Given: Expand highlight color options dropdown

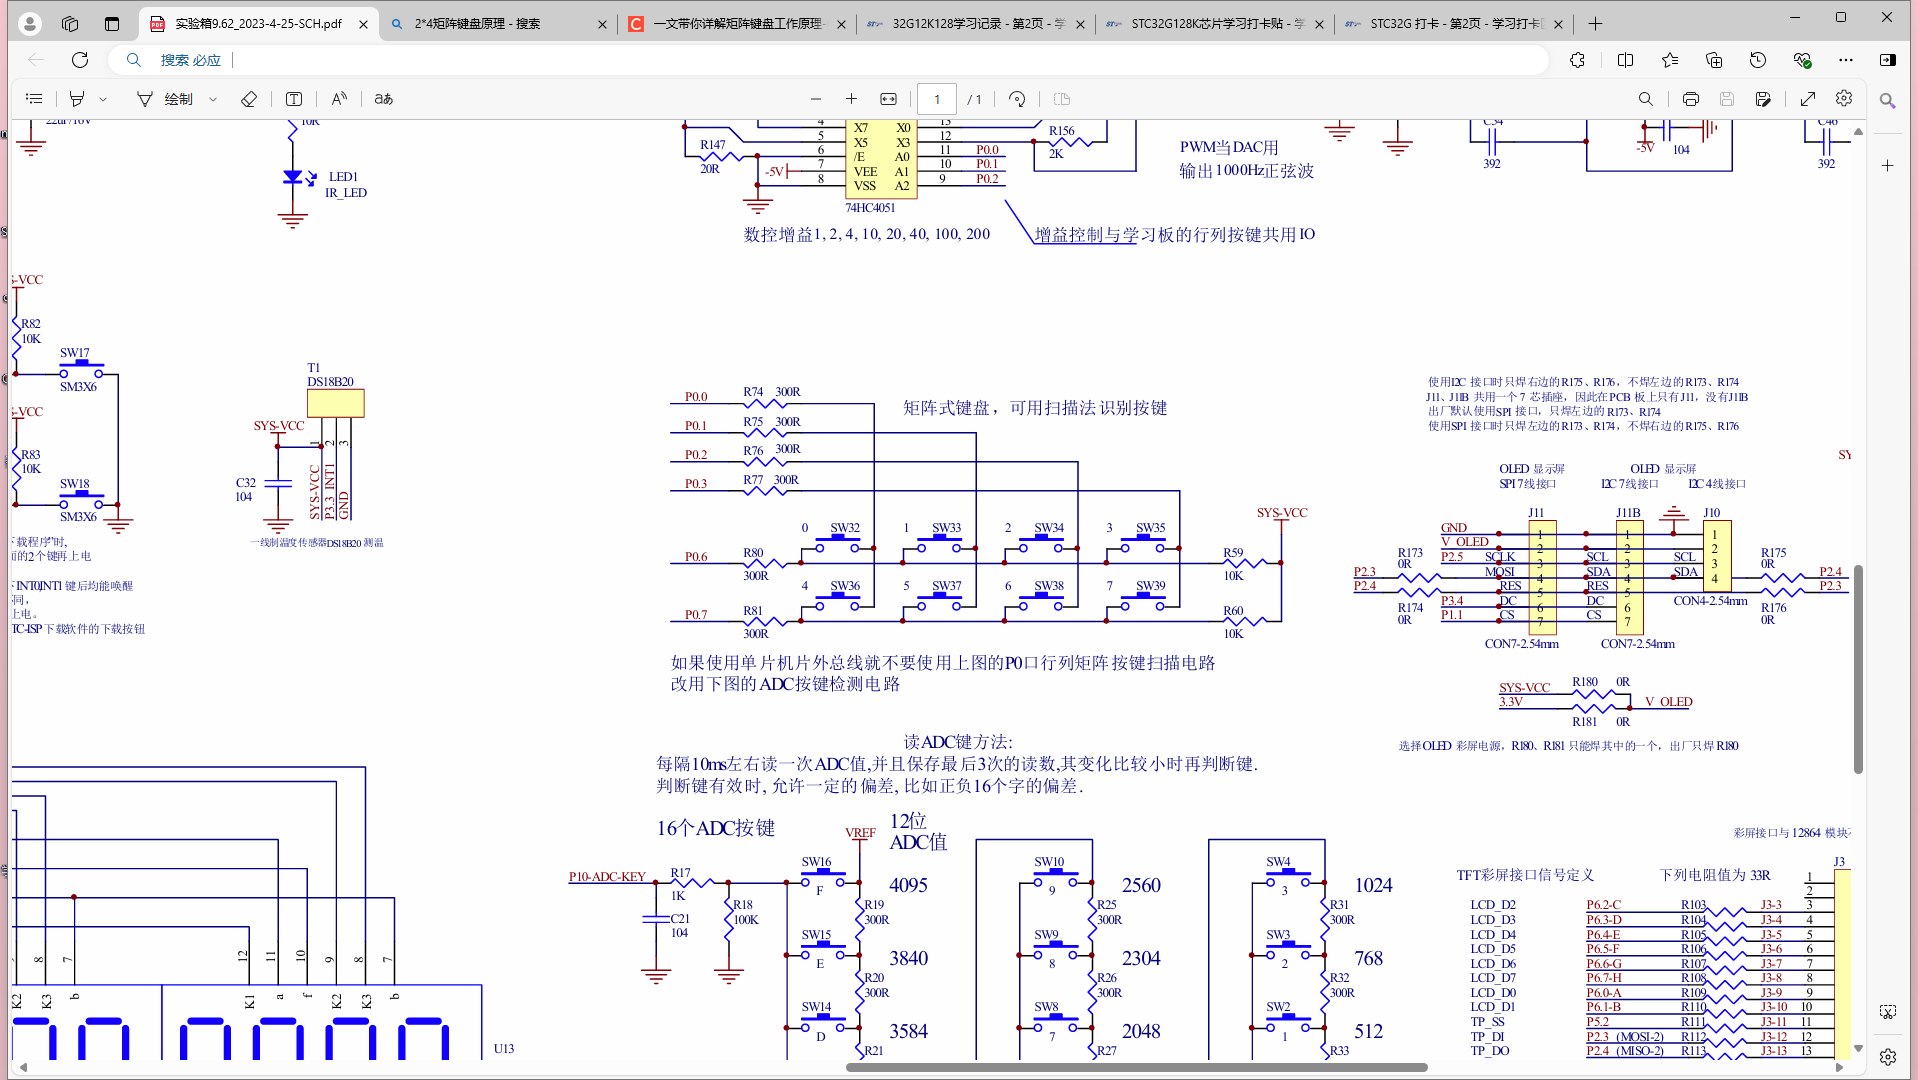Looking at the screenshot, I should click(103, 99).
